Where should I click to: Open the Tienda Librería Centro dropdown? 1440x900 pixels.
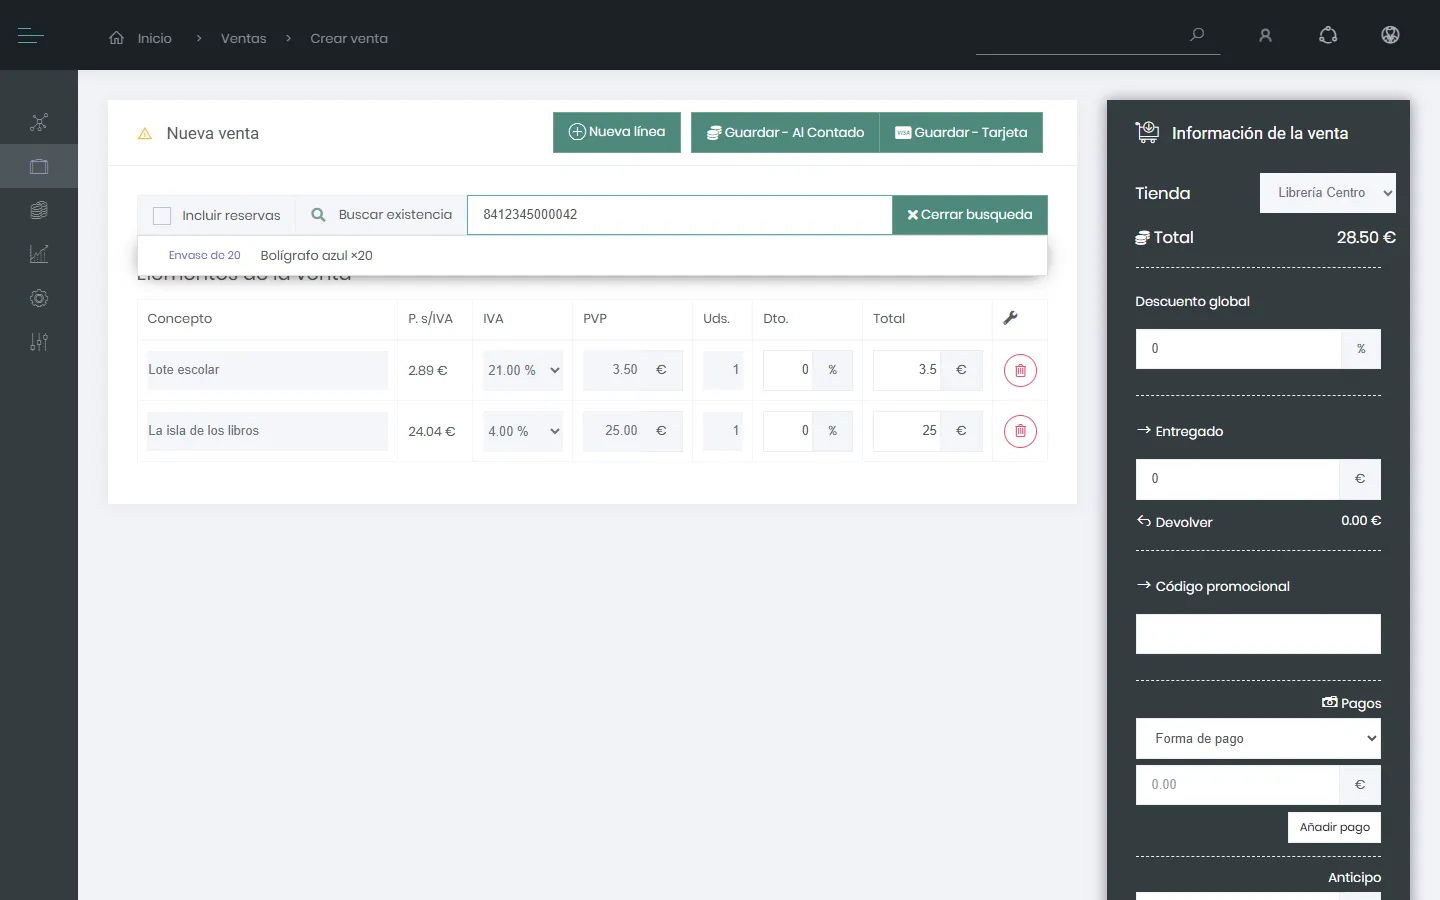[x=1328, y=193]
